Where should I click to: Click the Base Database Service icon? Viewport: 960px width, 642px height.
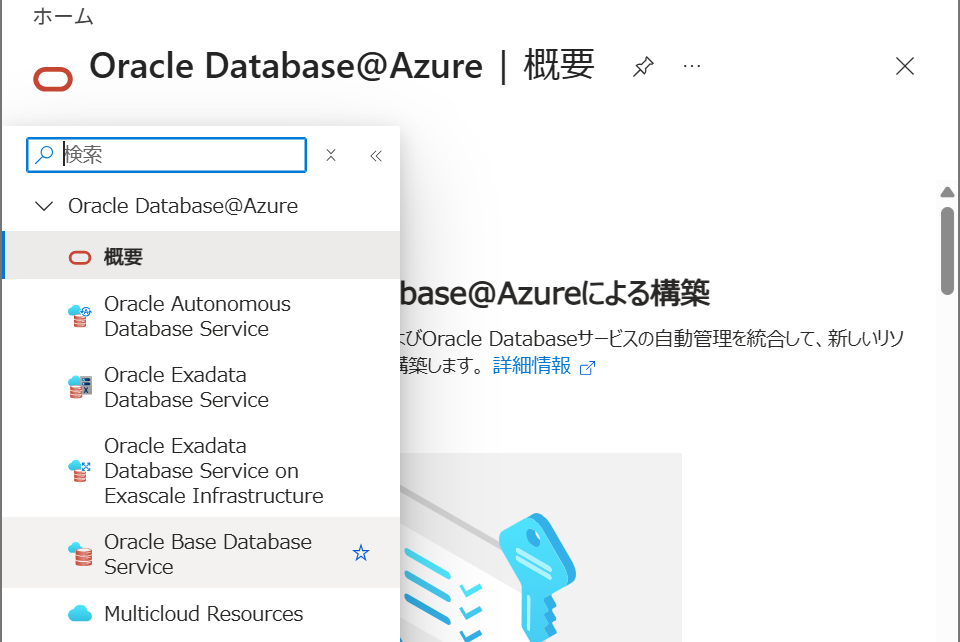80,554
